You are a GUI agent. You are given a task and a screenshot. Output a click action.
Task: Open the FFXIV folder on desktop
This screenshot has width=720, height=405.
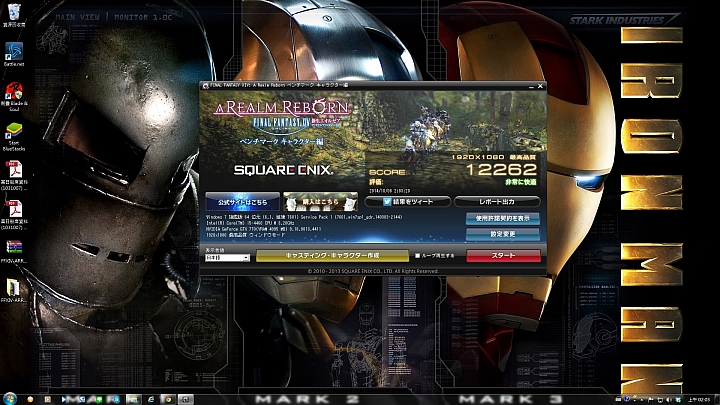14,290
